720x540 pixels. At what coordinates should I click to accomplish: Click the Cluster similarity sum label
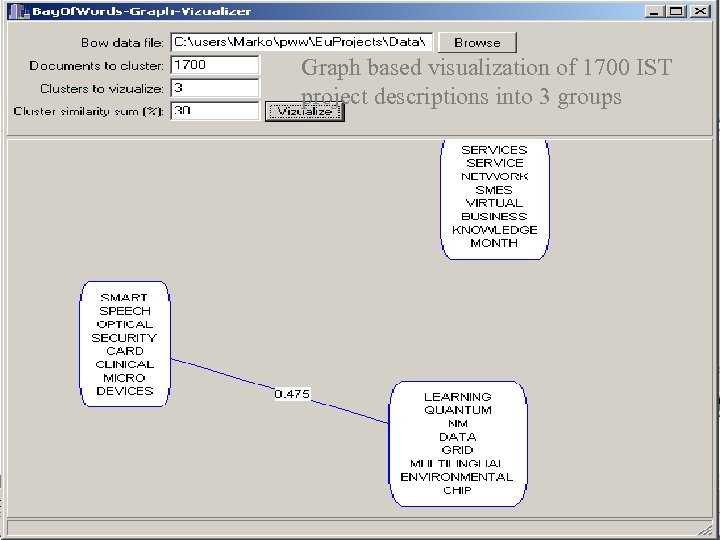click(x=89, y=112)
